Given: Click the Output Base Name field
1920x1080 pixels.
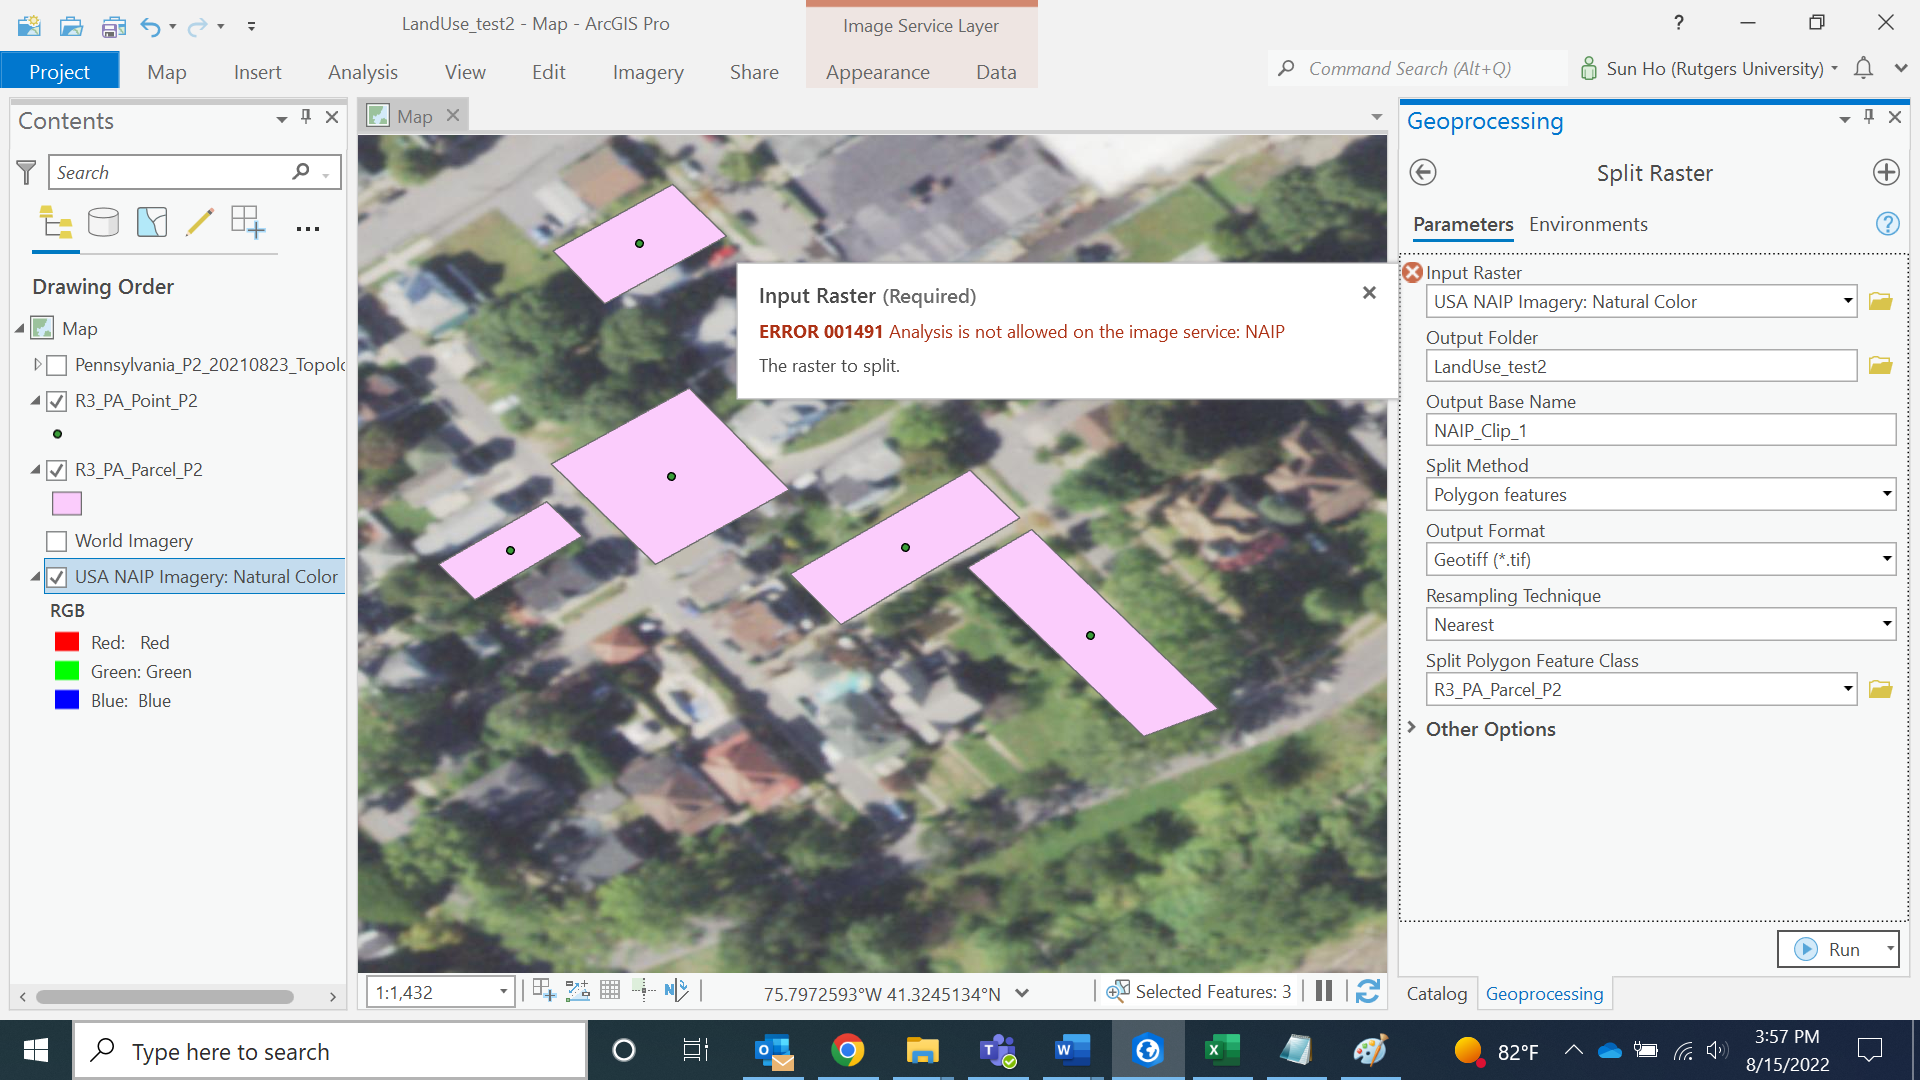Looking at the screenshot, I should coord(1660,430).
